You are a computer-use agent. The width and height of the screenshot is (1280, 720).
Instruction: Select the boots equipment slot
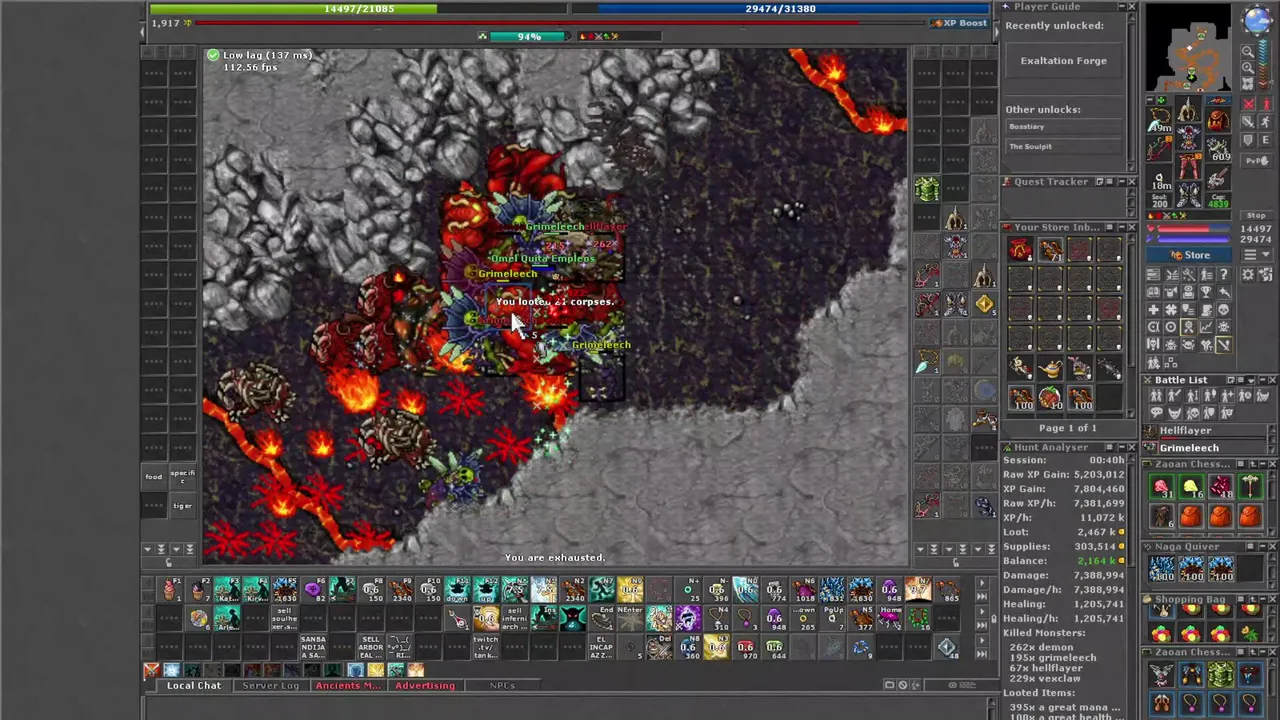(1188, 195)
